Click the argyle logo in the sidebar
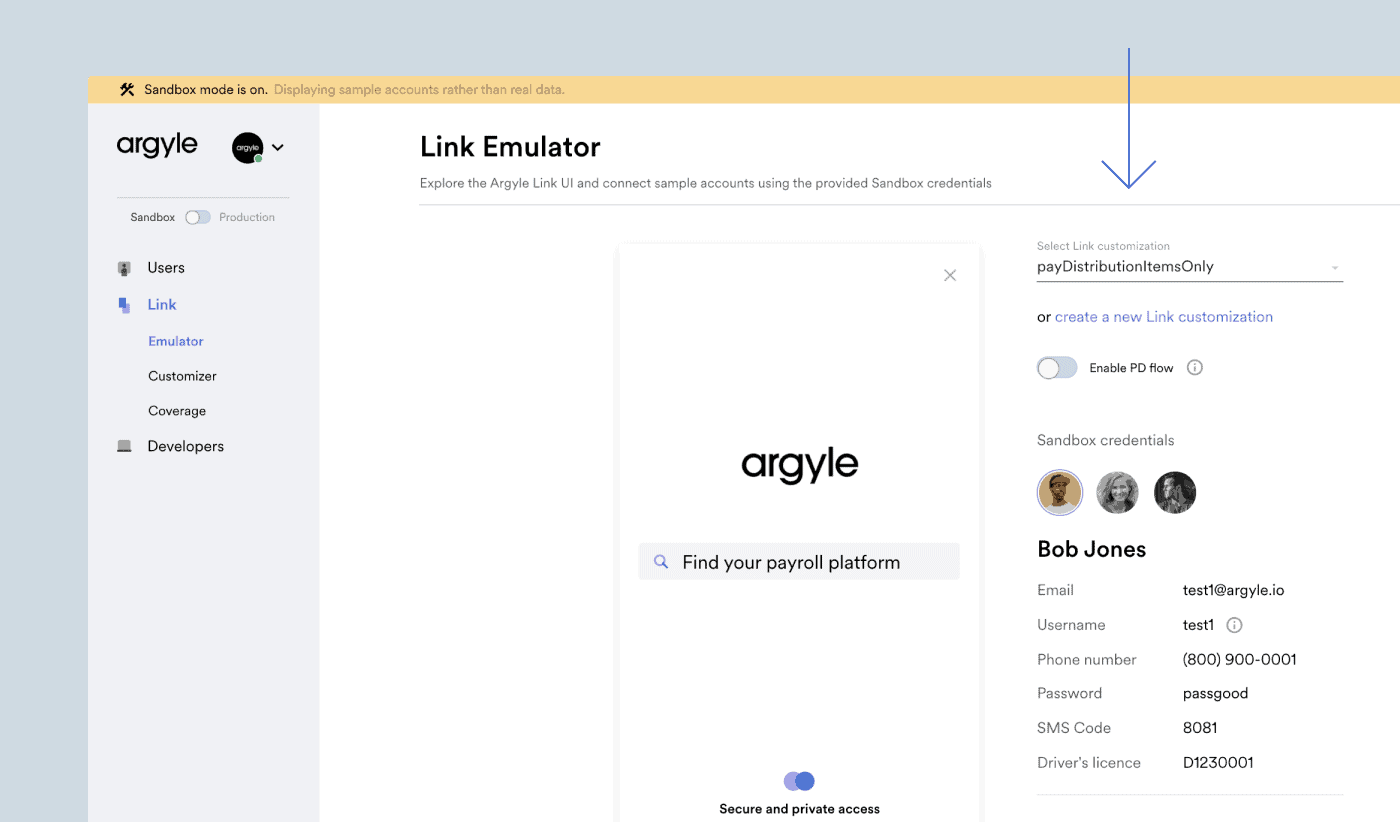Viewport: 1400px width, 822px height. (x=157, y=146)
